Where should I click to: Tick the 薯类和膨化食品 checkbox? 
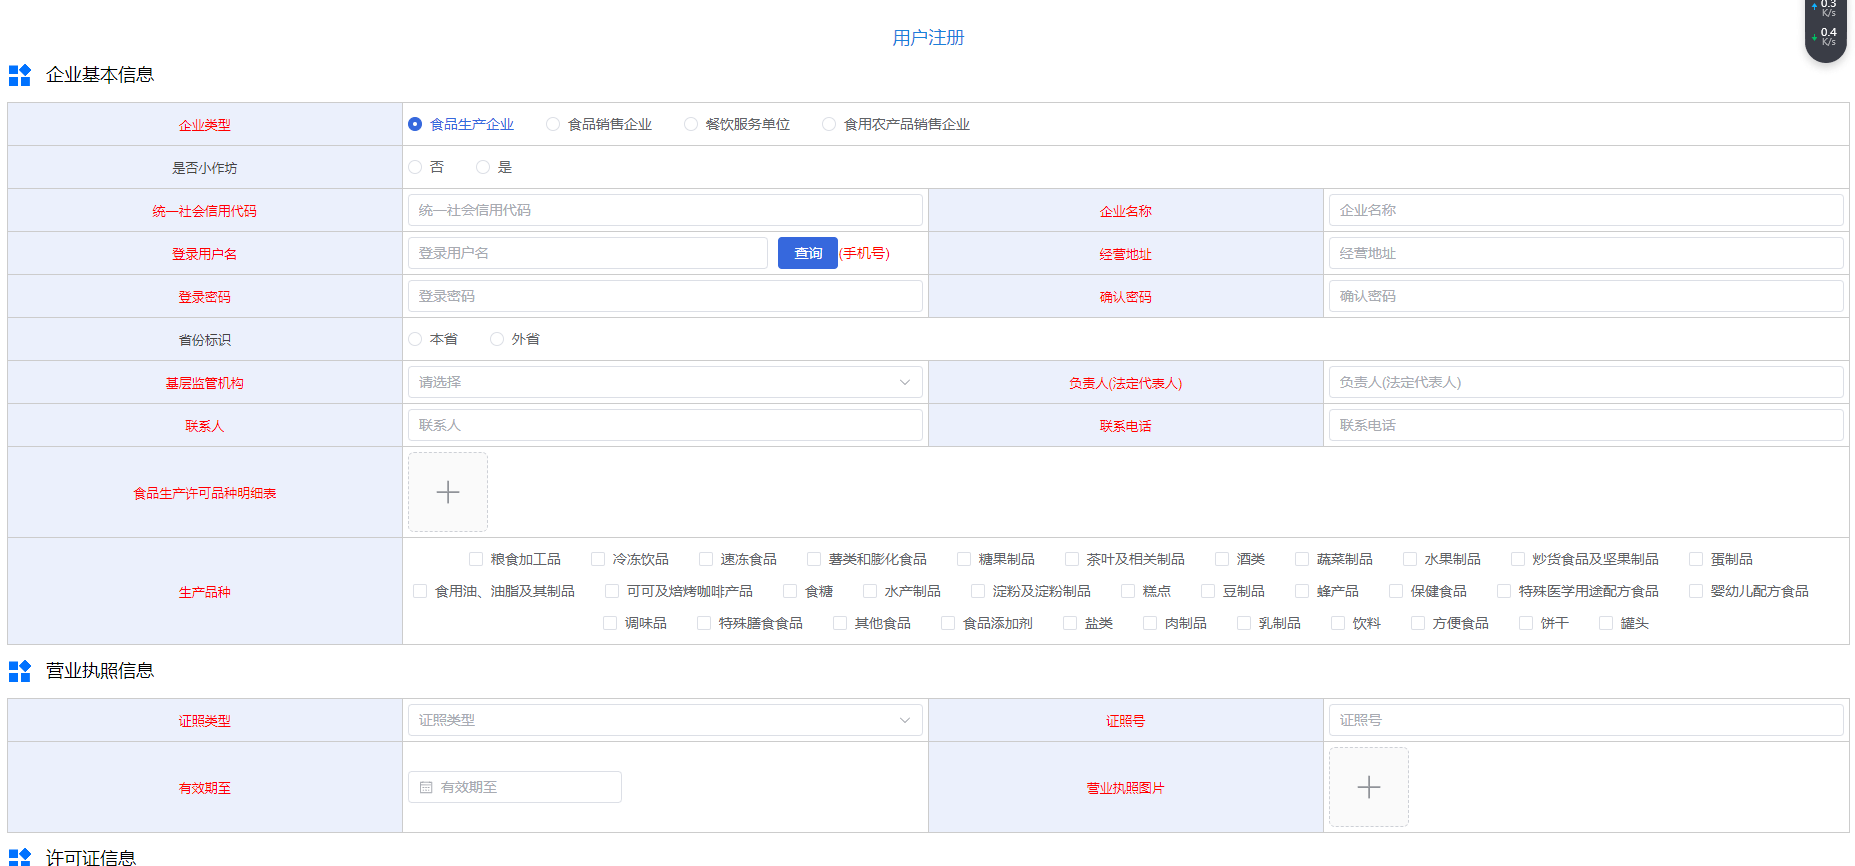(x=814, y=559)
